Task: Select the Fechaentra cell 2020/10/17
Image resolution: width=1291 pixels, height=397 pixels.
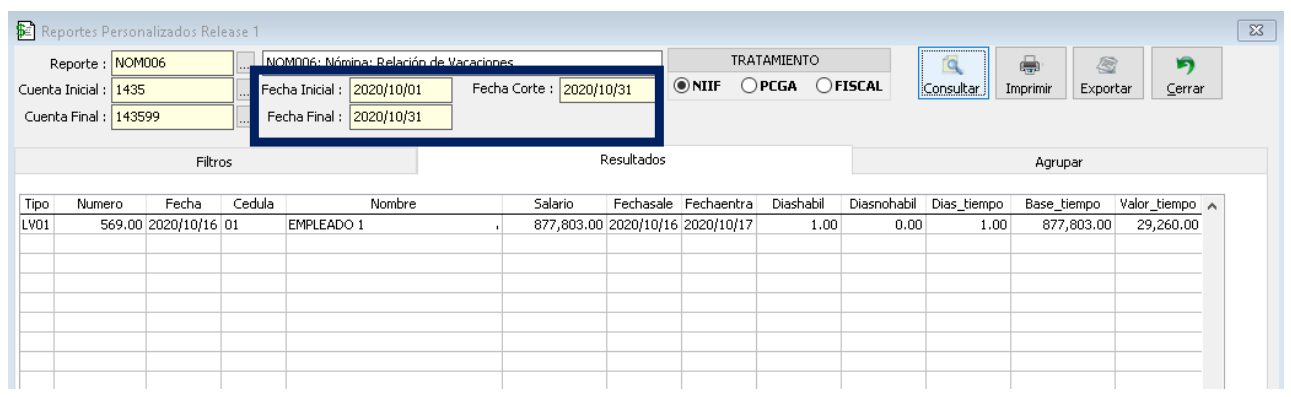Action: tap(719, 225)
